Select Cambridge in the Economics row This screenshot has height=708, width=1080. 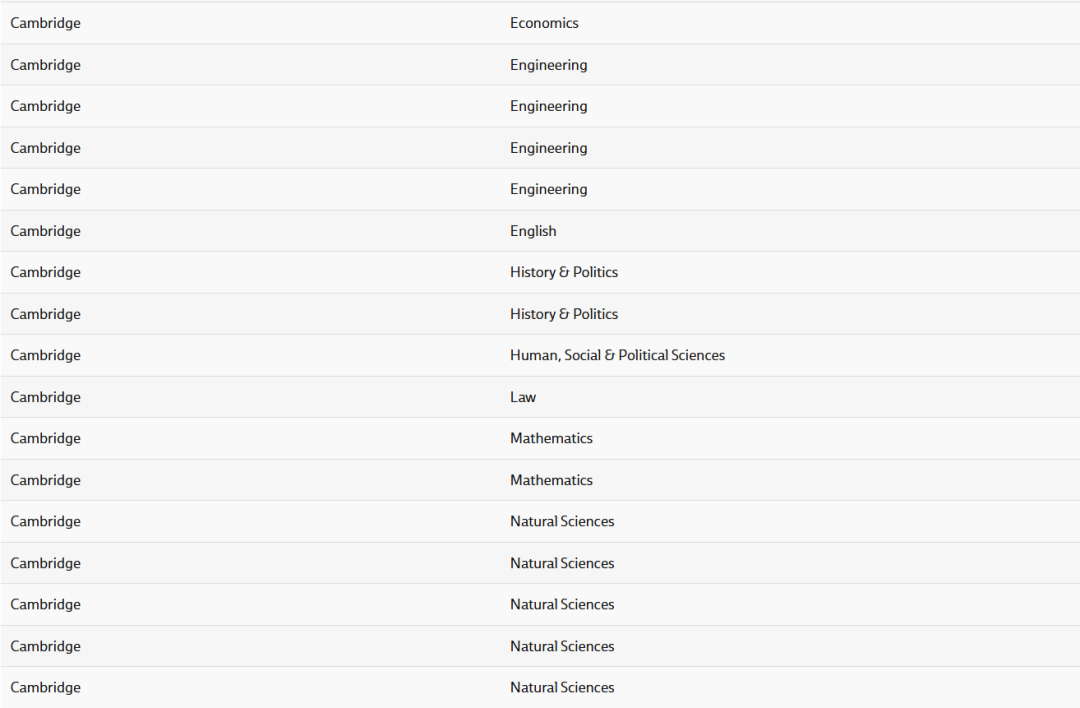(x=46, y=23)
